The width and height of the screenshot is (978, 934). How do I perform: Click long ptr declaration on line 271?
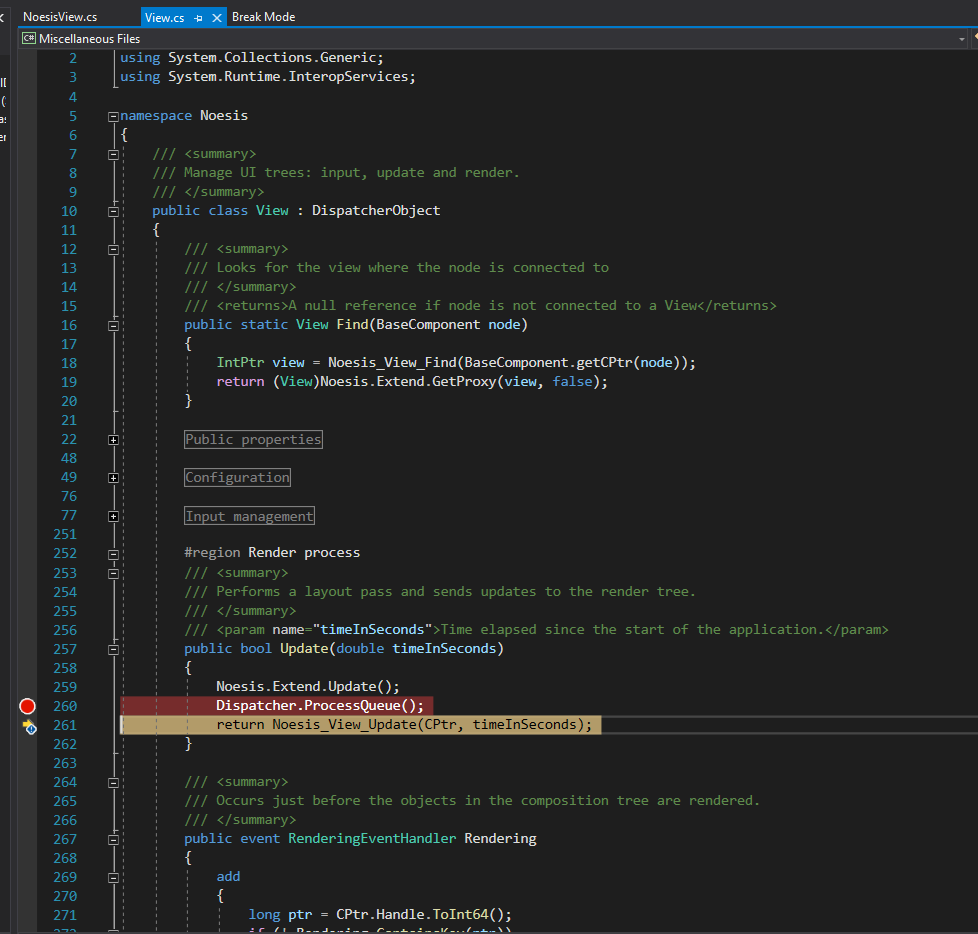[x=380, y=914]
